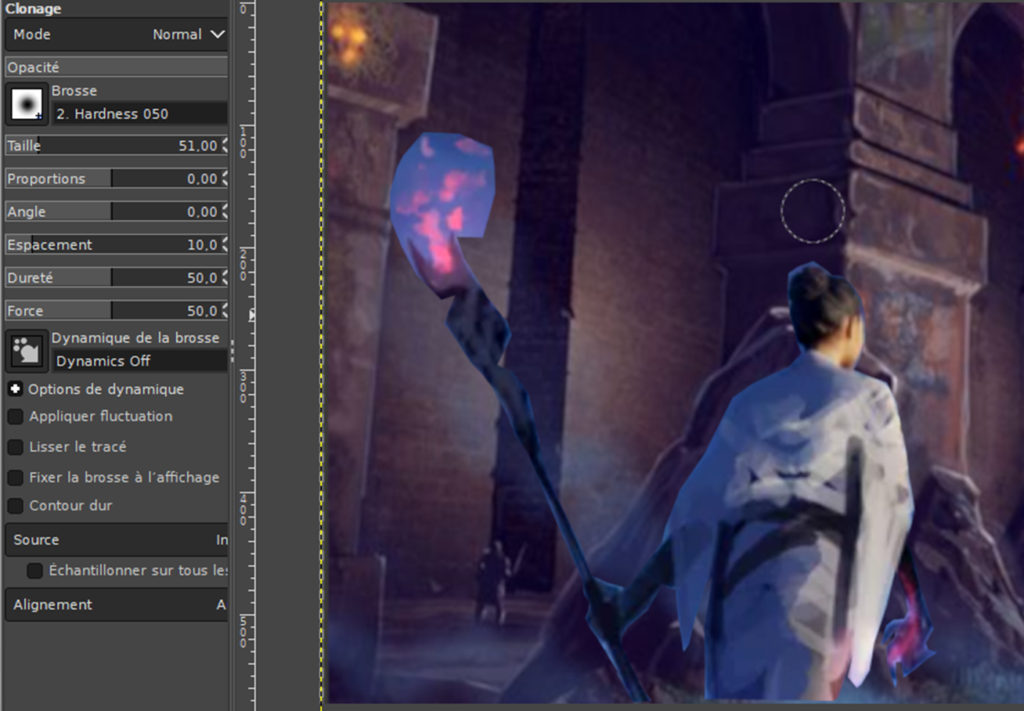Expand Options de dynamique section
This screenshot has height=711, width=1024.
click(16, 389)
